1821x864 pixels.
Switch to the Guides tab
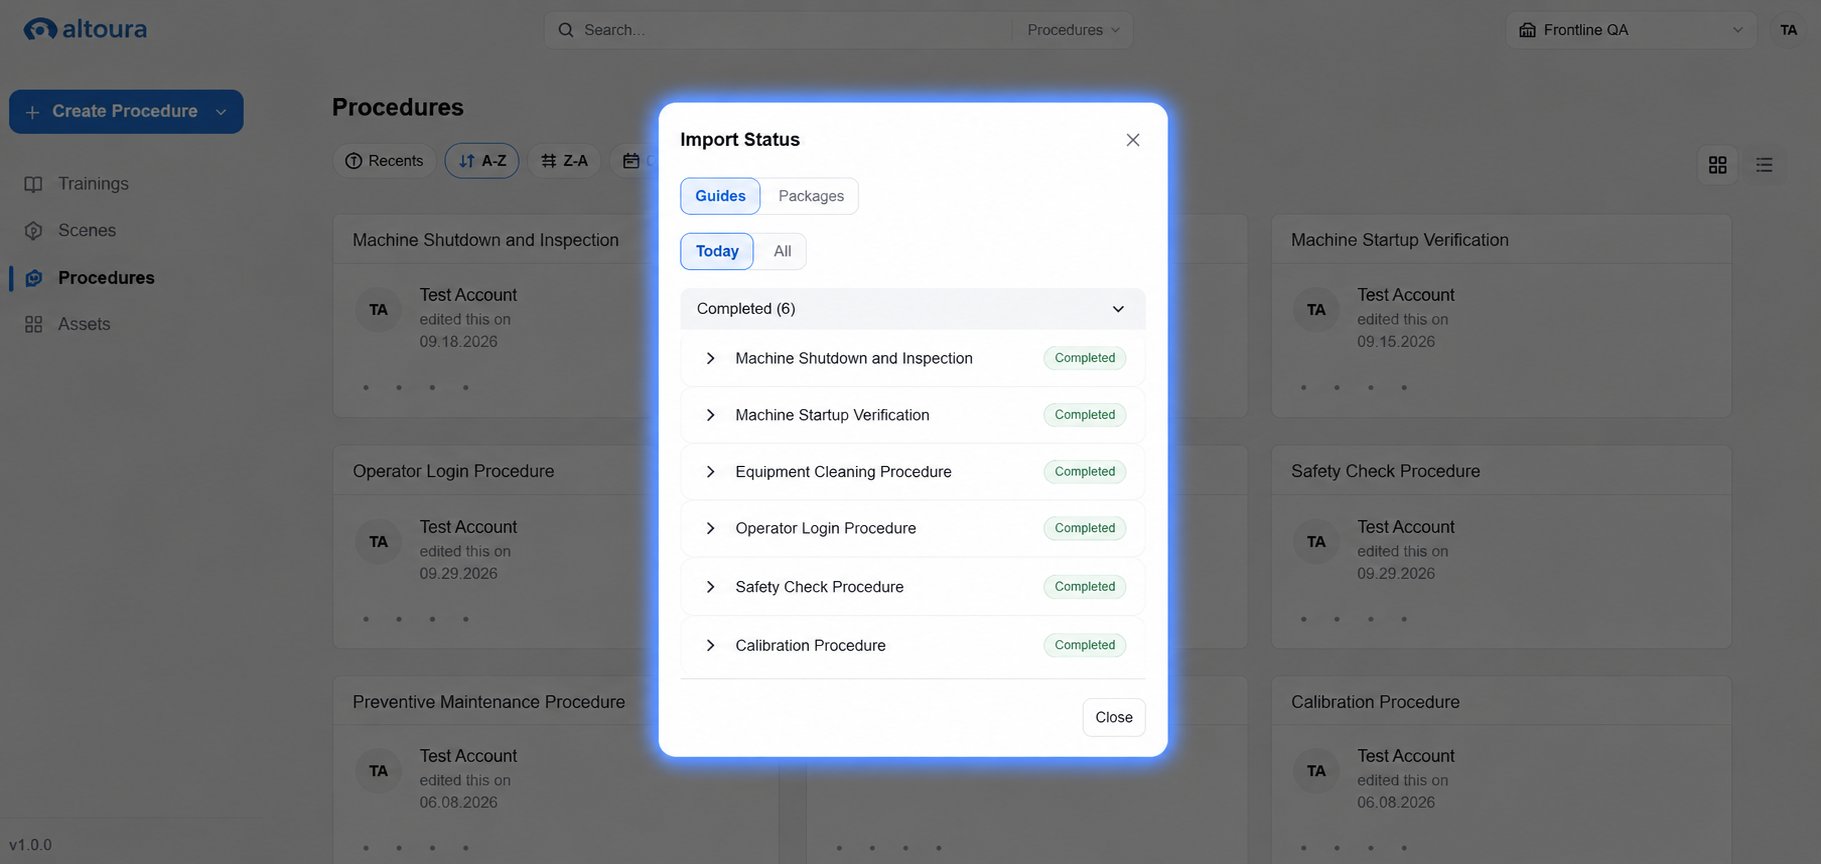(720, 196)
